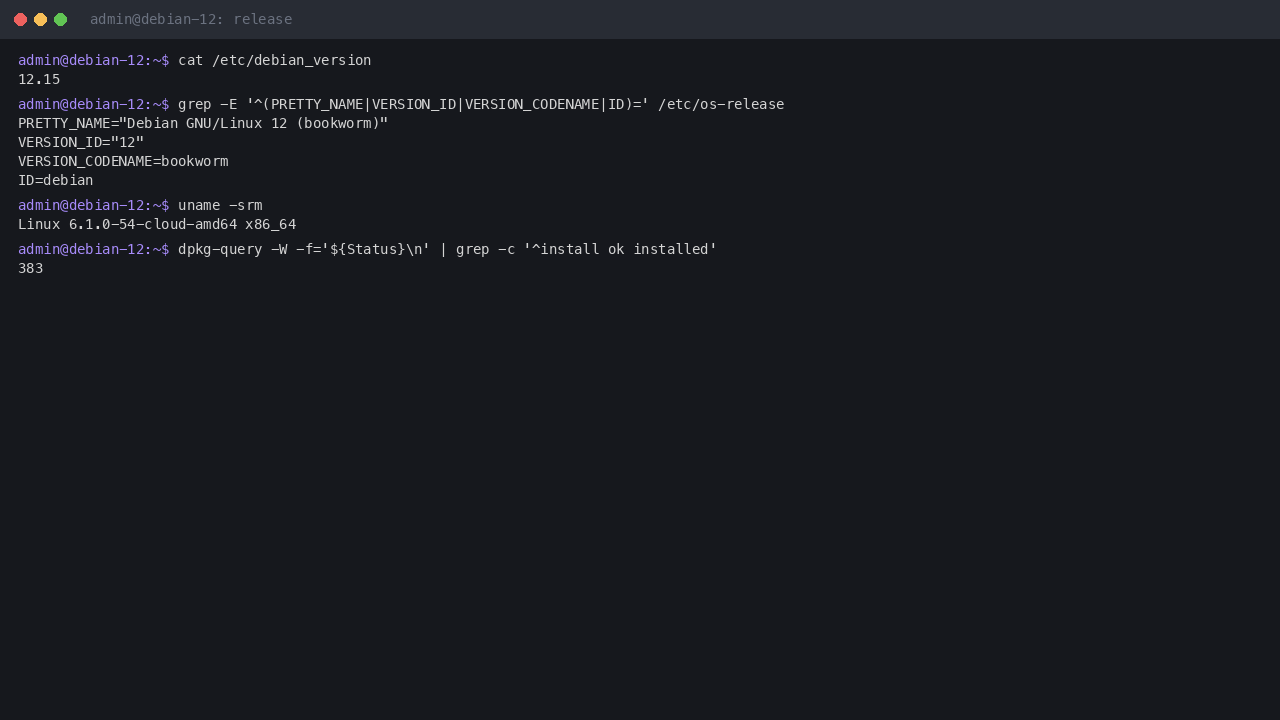Image resolution: width=1280 pixels, height=720 pixels.
Task: Click the window title 'admin@debian-12: release'
Action: tap(191, 19)
